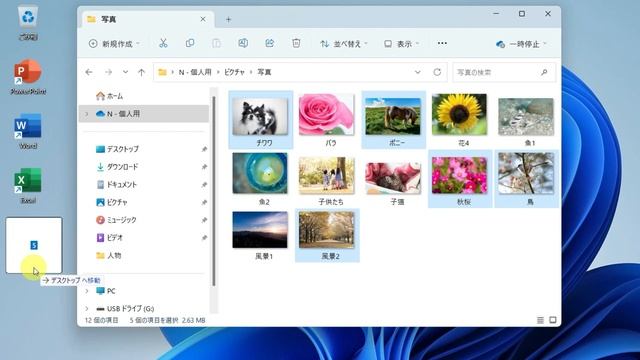Open recent locations chevron dropdown
This screenshot has height=360, width=640.
(x=125, y=72)
